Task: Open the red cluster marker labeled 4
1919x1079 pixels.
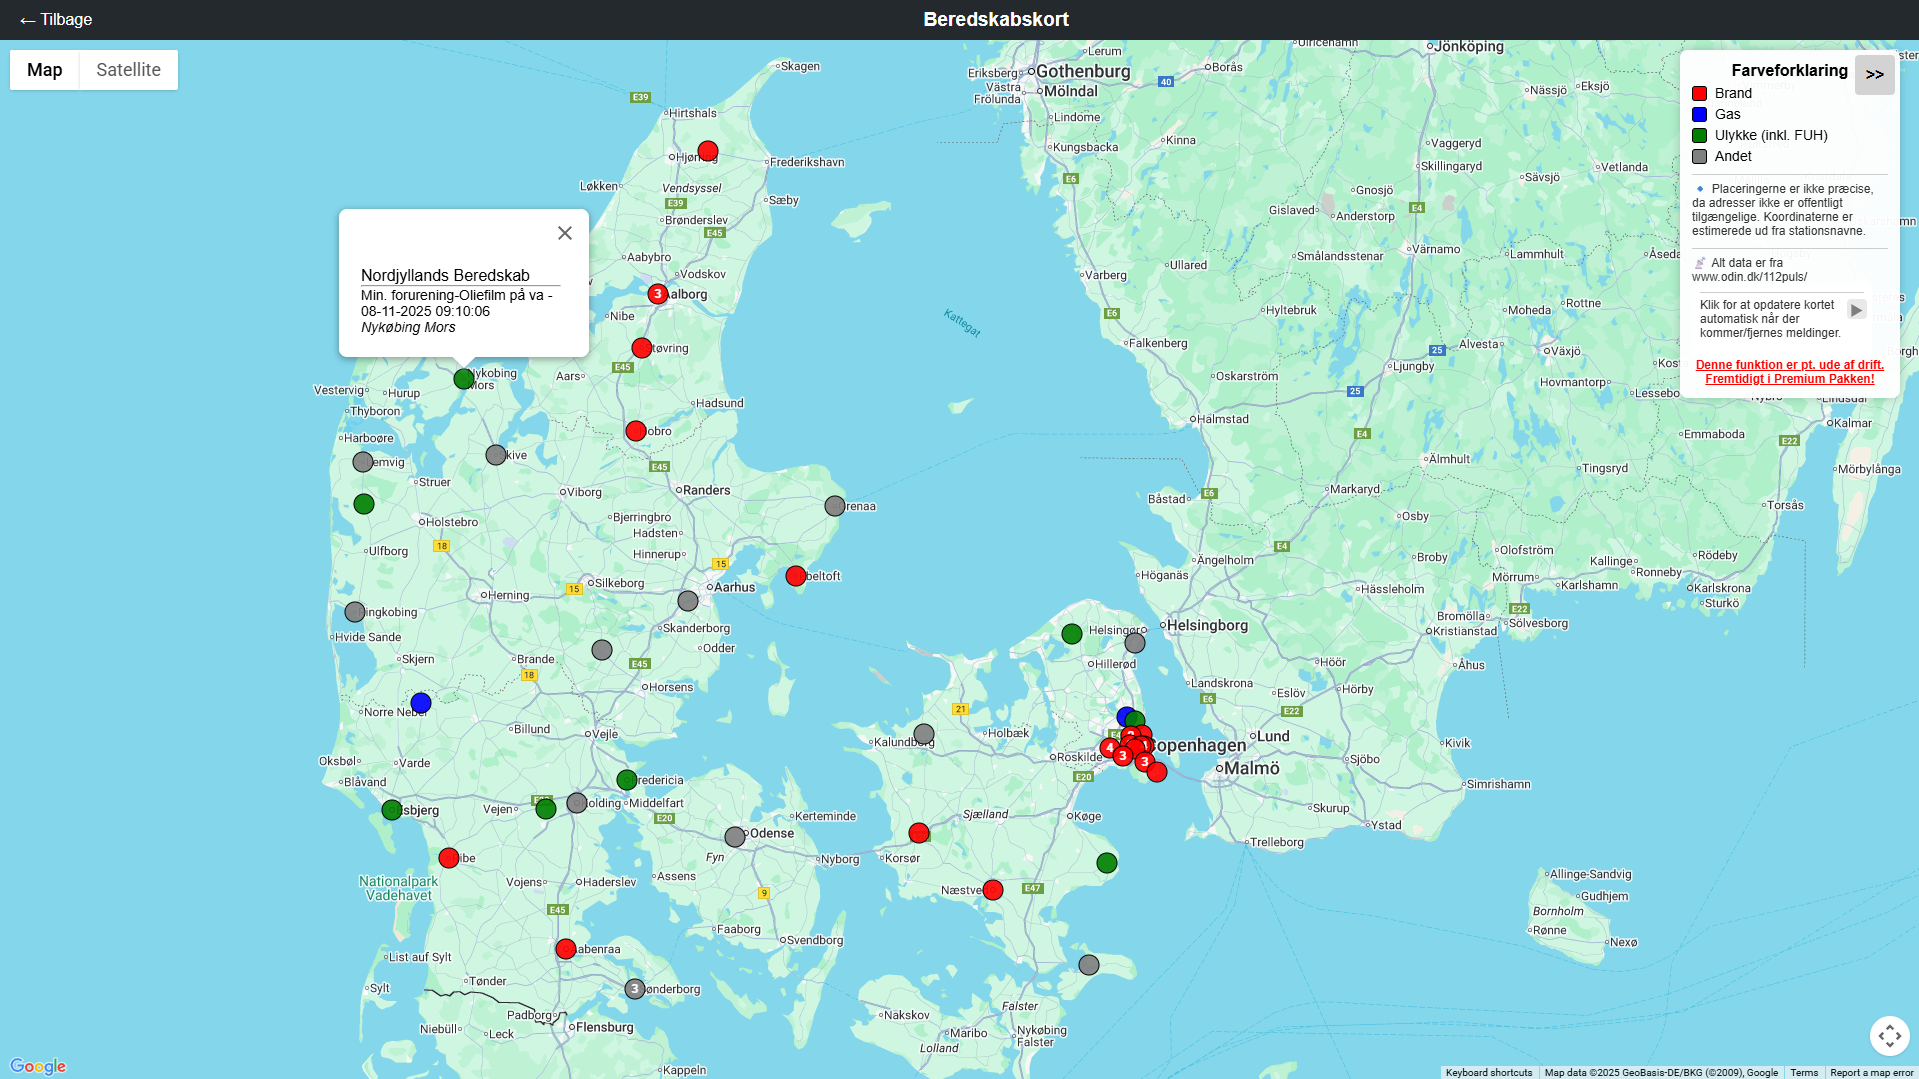Action: pyautogui.click(x=1109, y=748)
